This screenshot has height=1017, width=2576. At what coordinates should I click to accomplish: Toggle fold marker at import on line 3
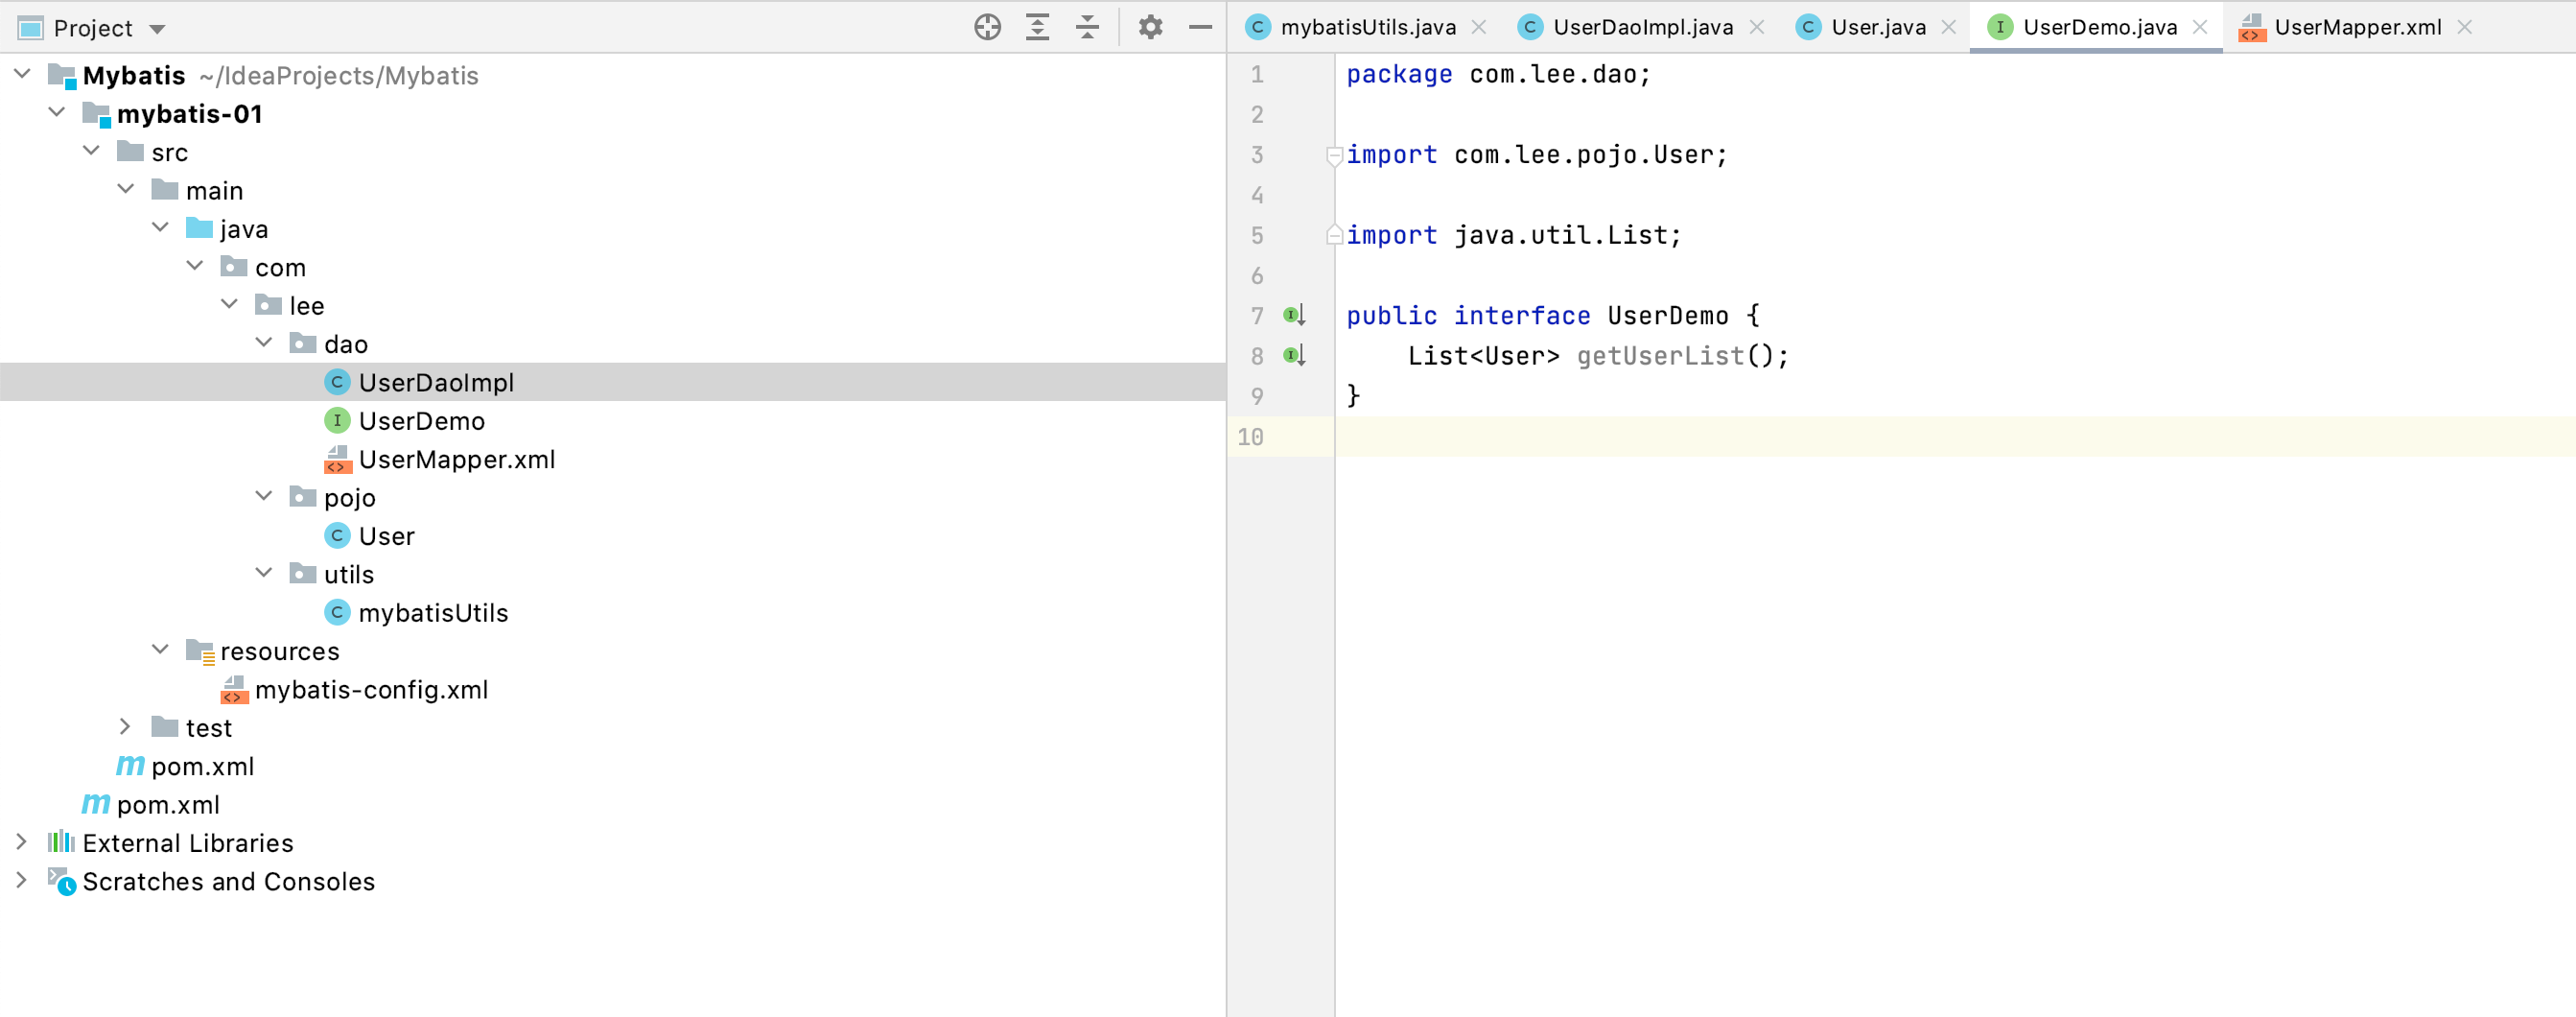tap(1333, 156)
